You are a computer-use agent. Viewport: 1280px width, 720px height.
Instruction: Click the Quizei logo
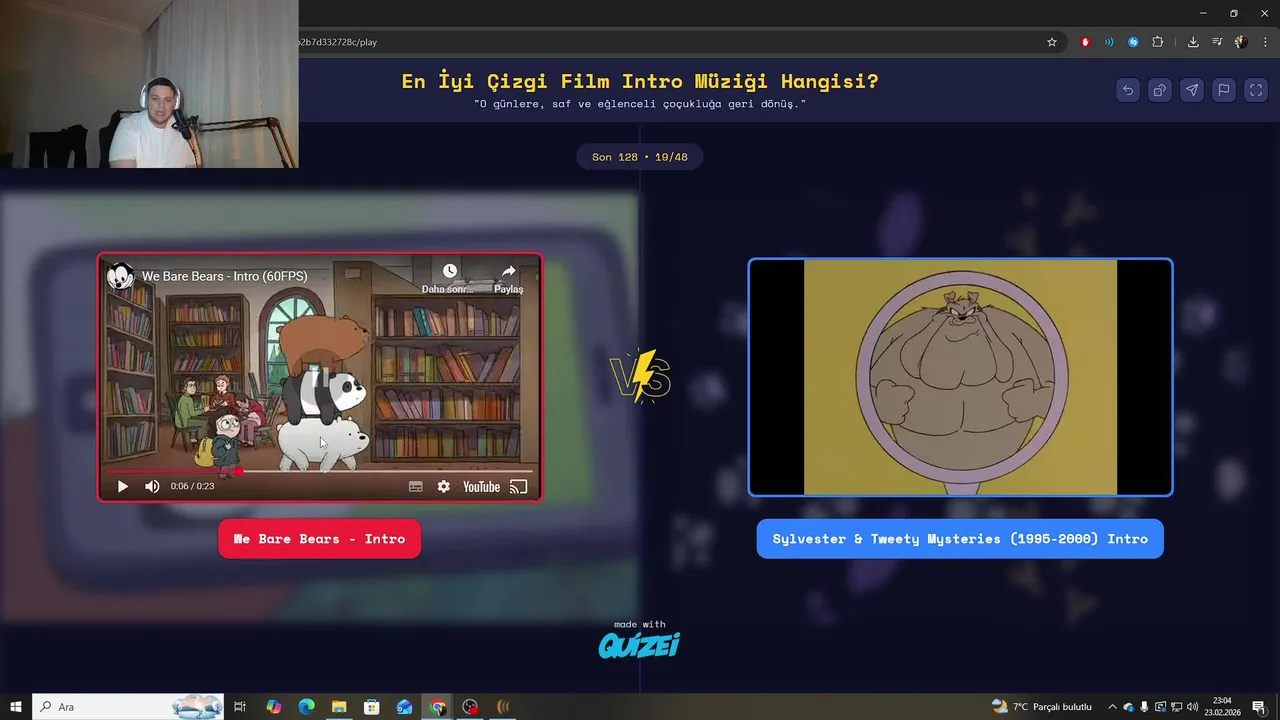(x=639, y=645)
